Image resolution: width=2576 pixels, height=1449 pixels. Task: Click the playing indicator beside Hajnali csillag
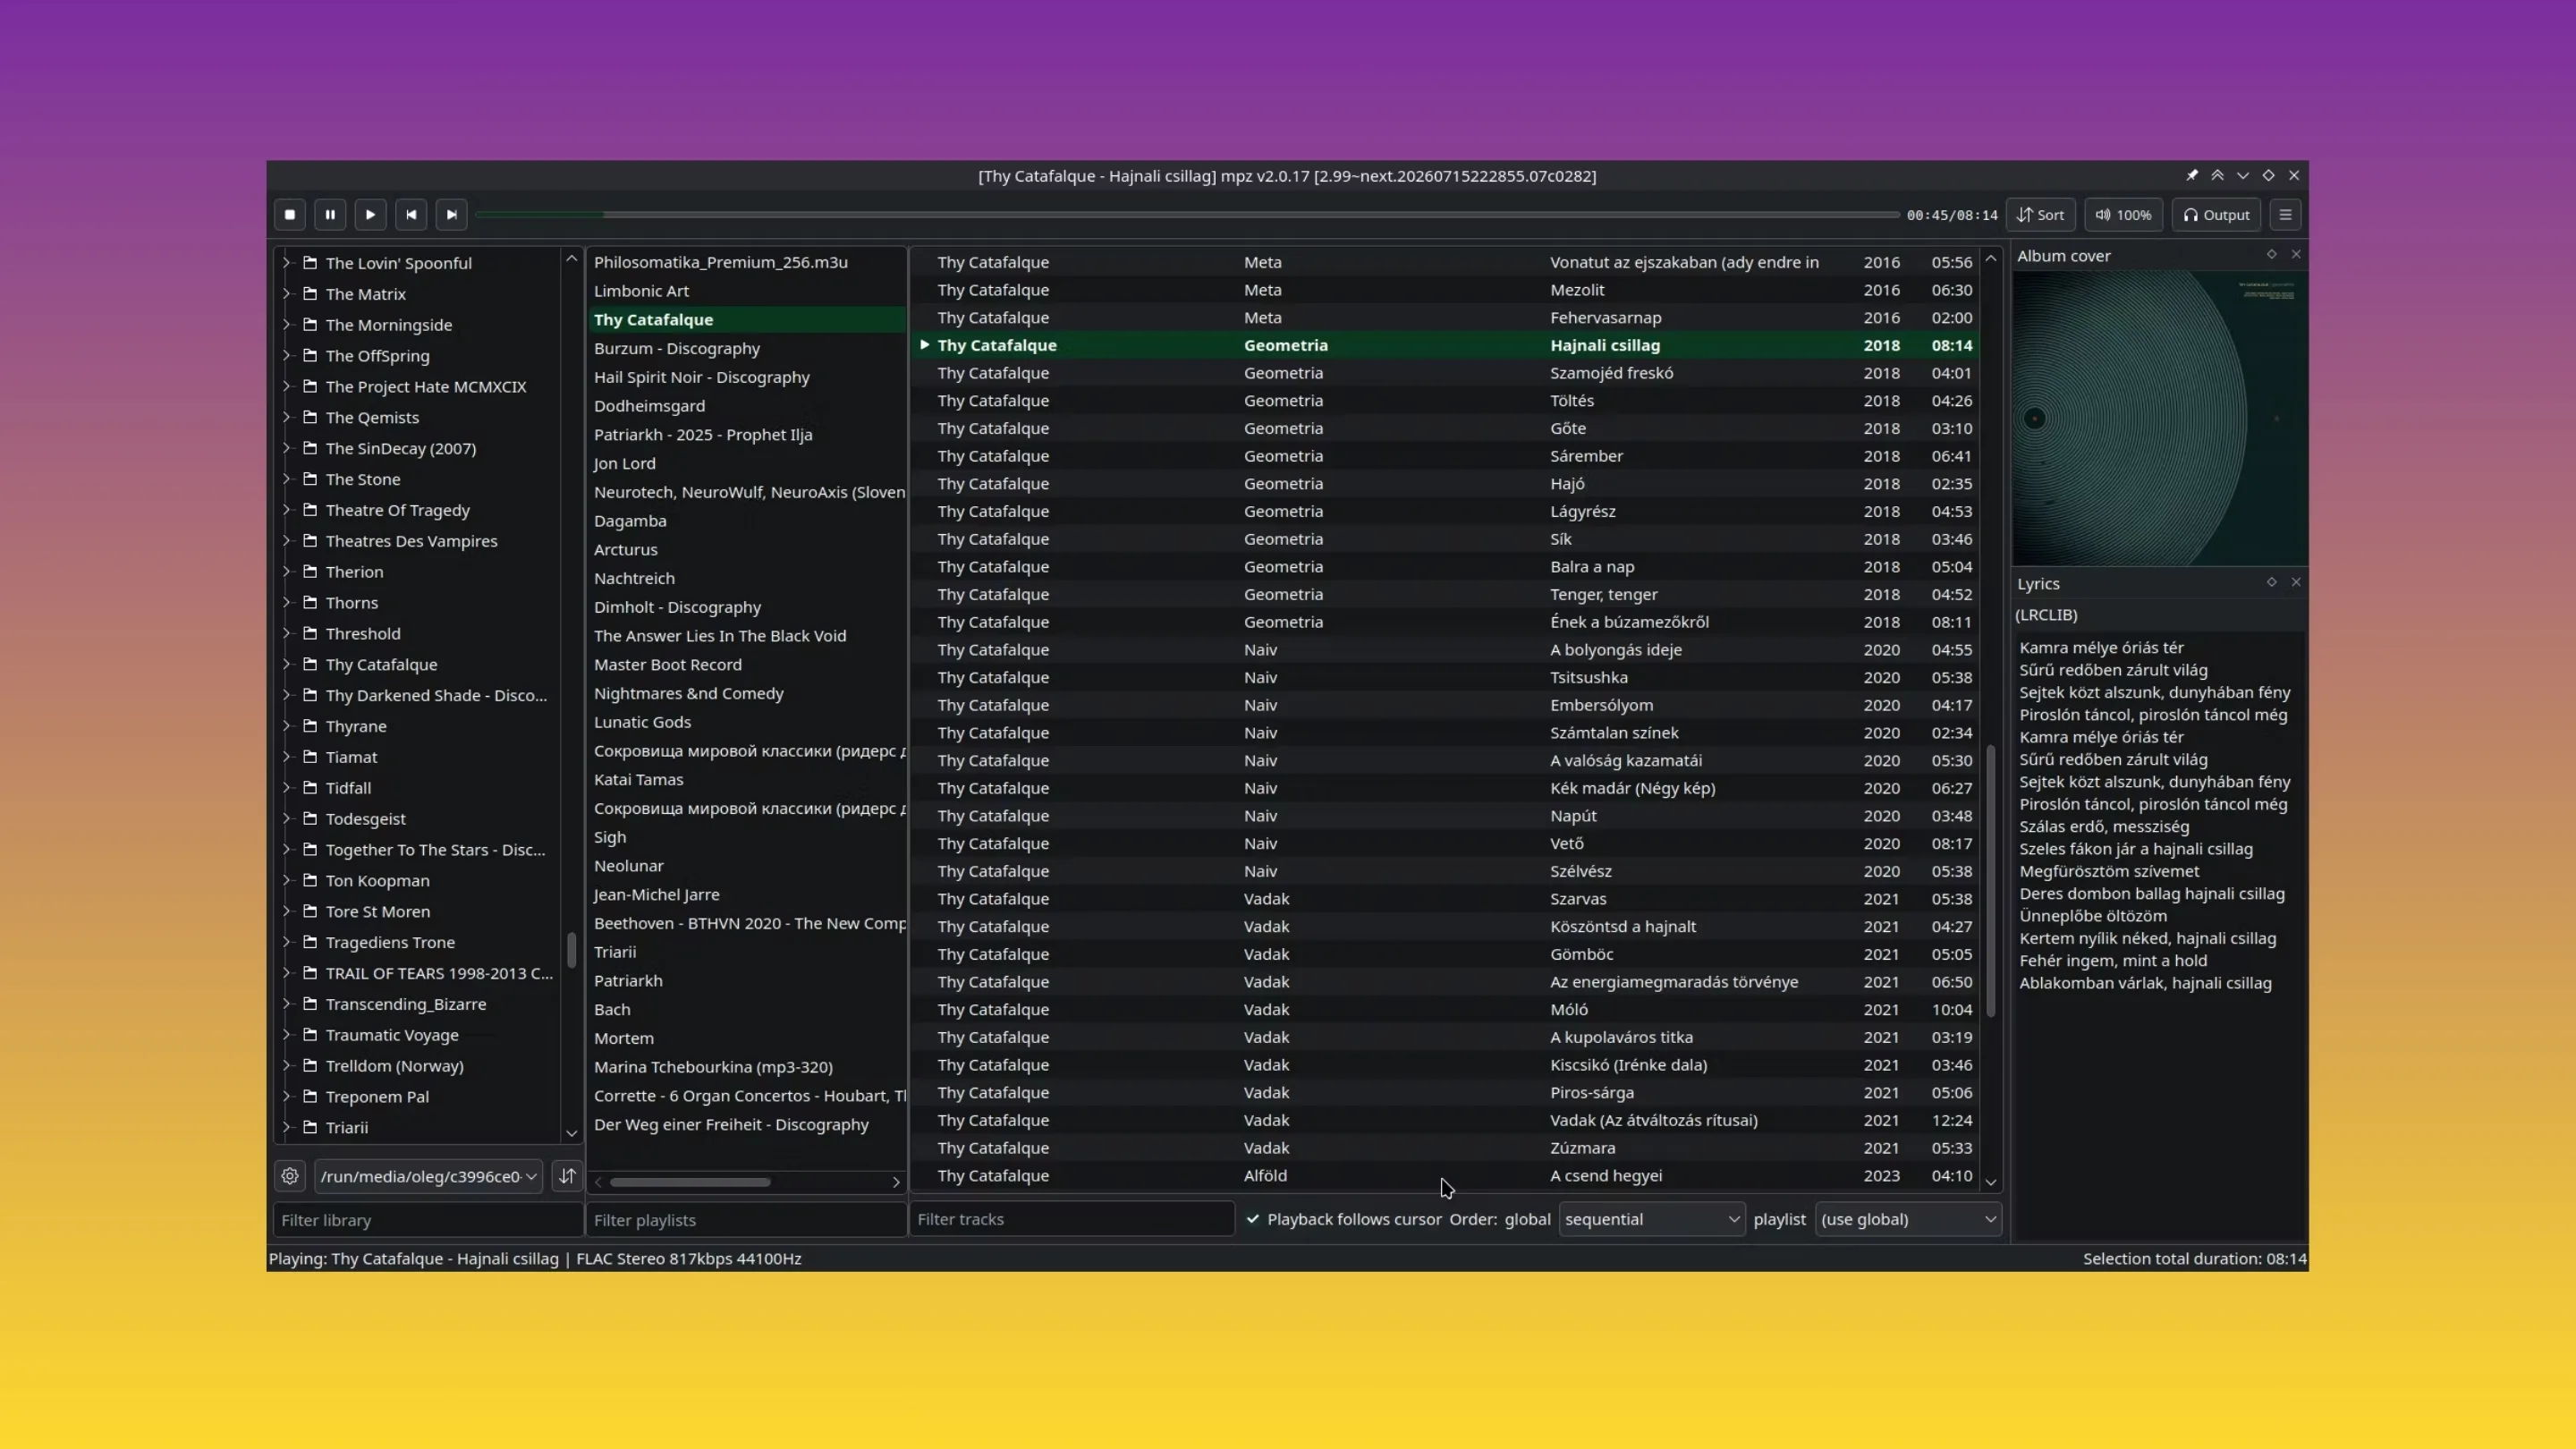pos(925,344)
